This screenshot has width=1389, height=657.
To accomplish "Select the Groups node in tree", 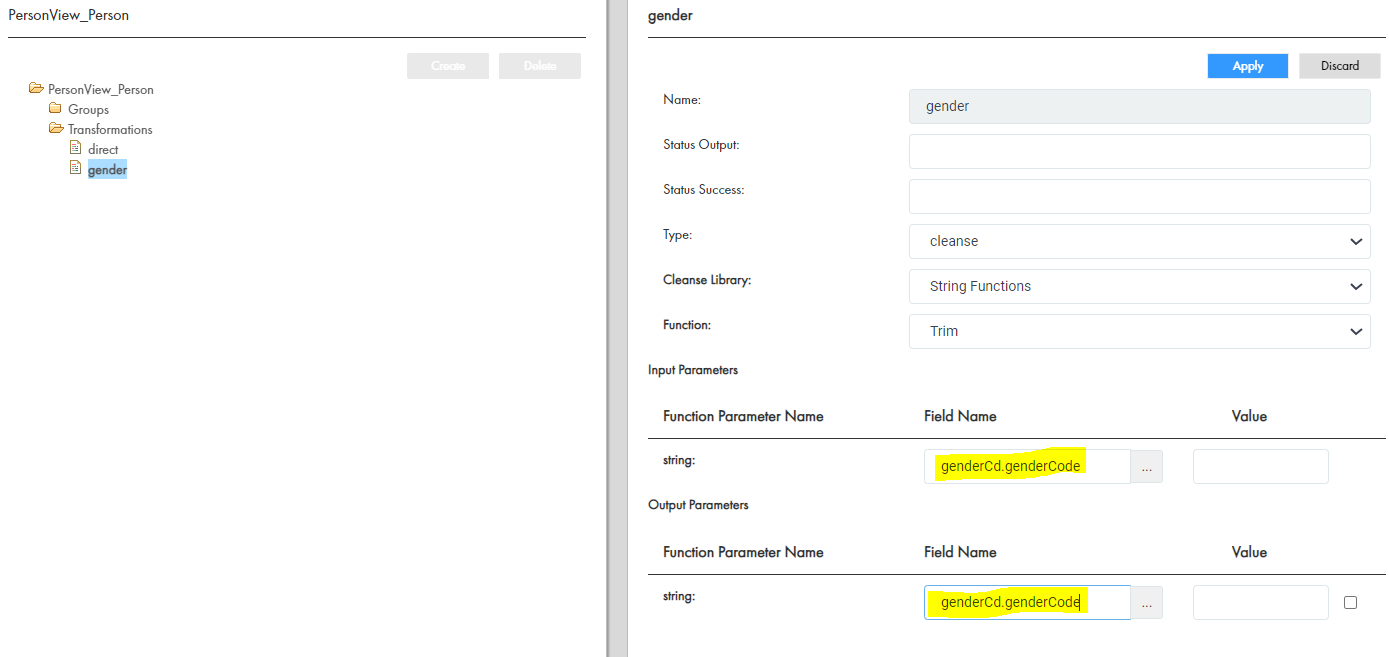I will click(88, 109).
